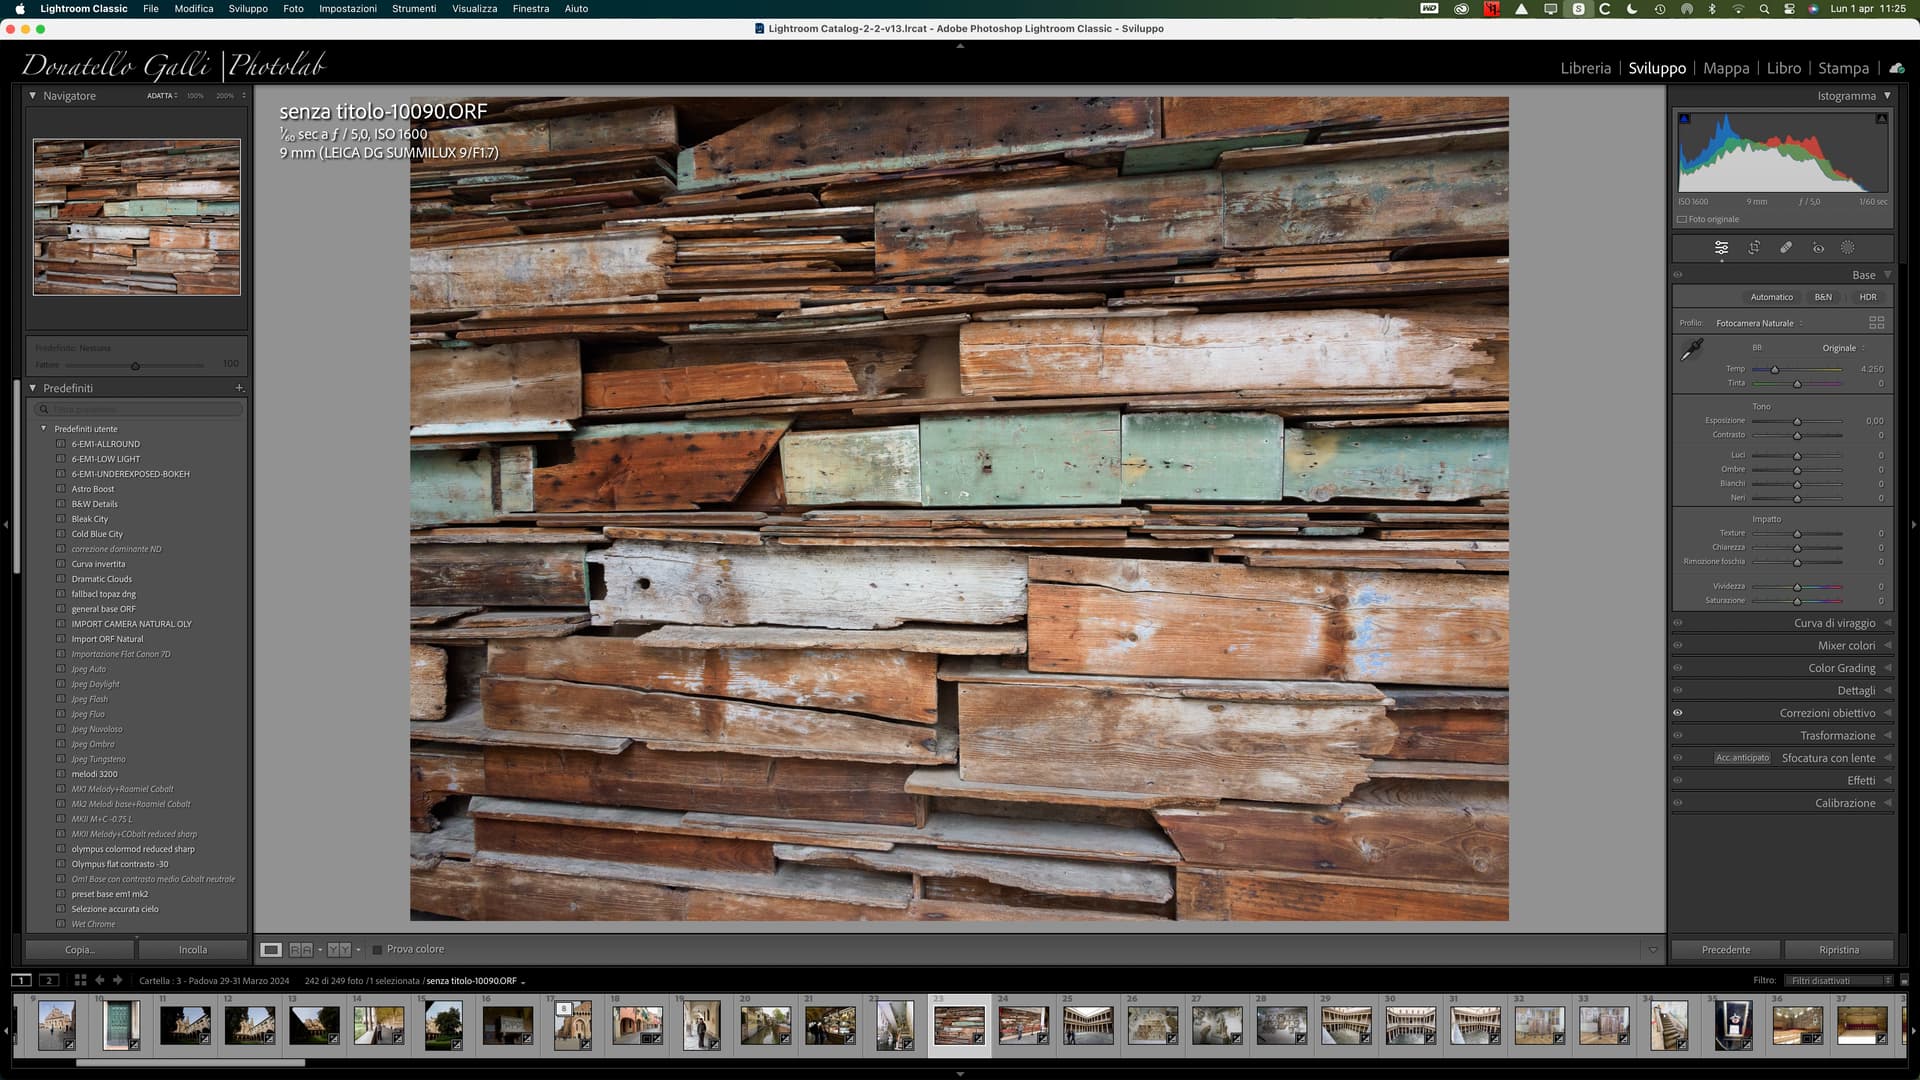Open the Sviluppo menu in the menu bar
Viewport: 1920px width, 1080px height.
coord(246,8)
